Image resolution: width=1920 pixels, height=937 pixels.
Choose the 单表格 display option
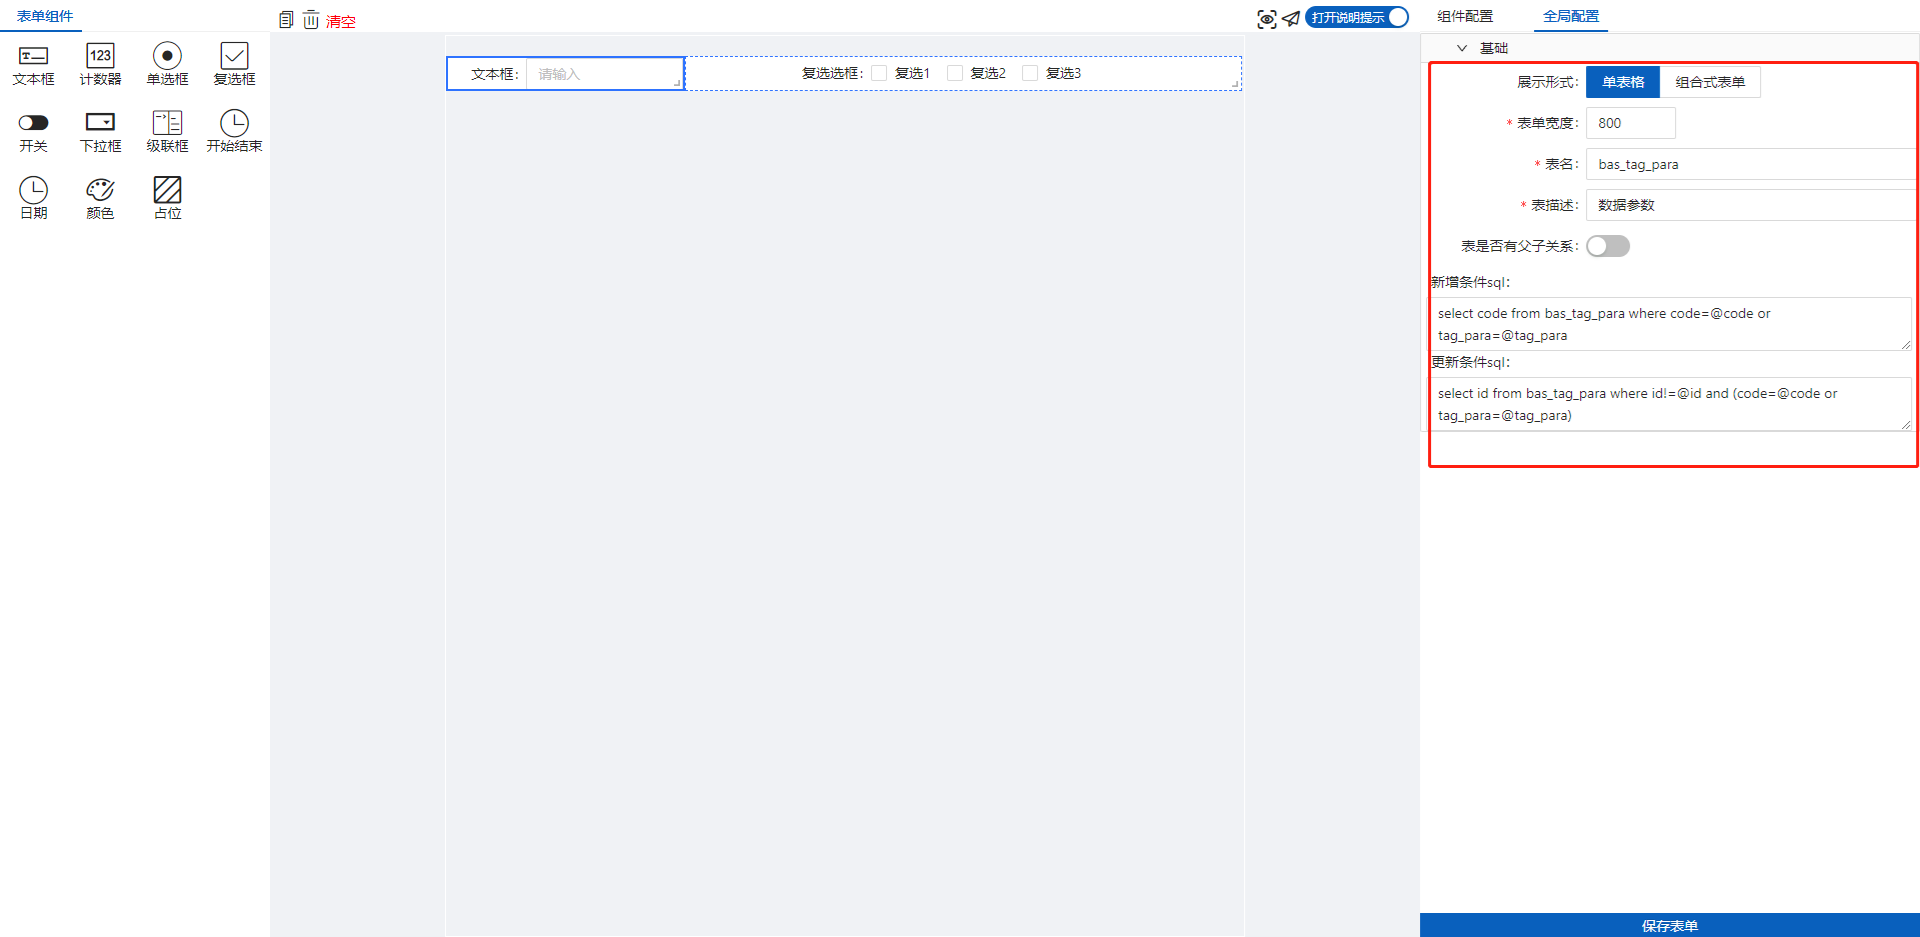(x=1623, y=82)
